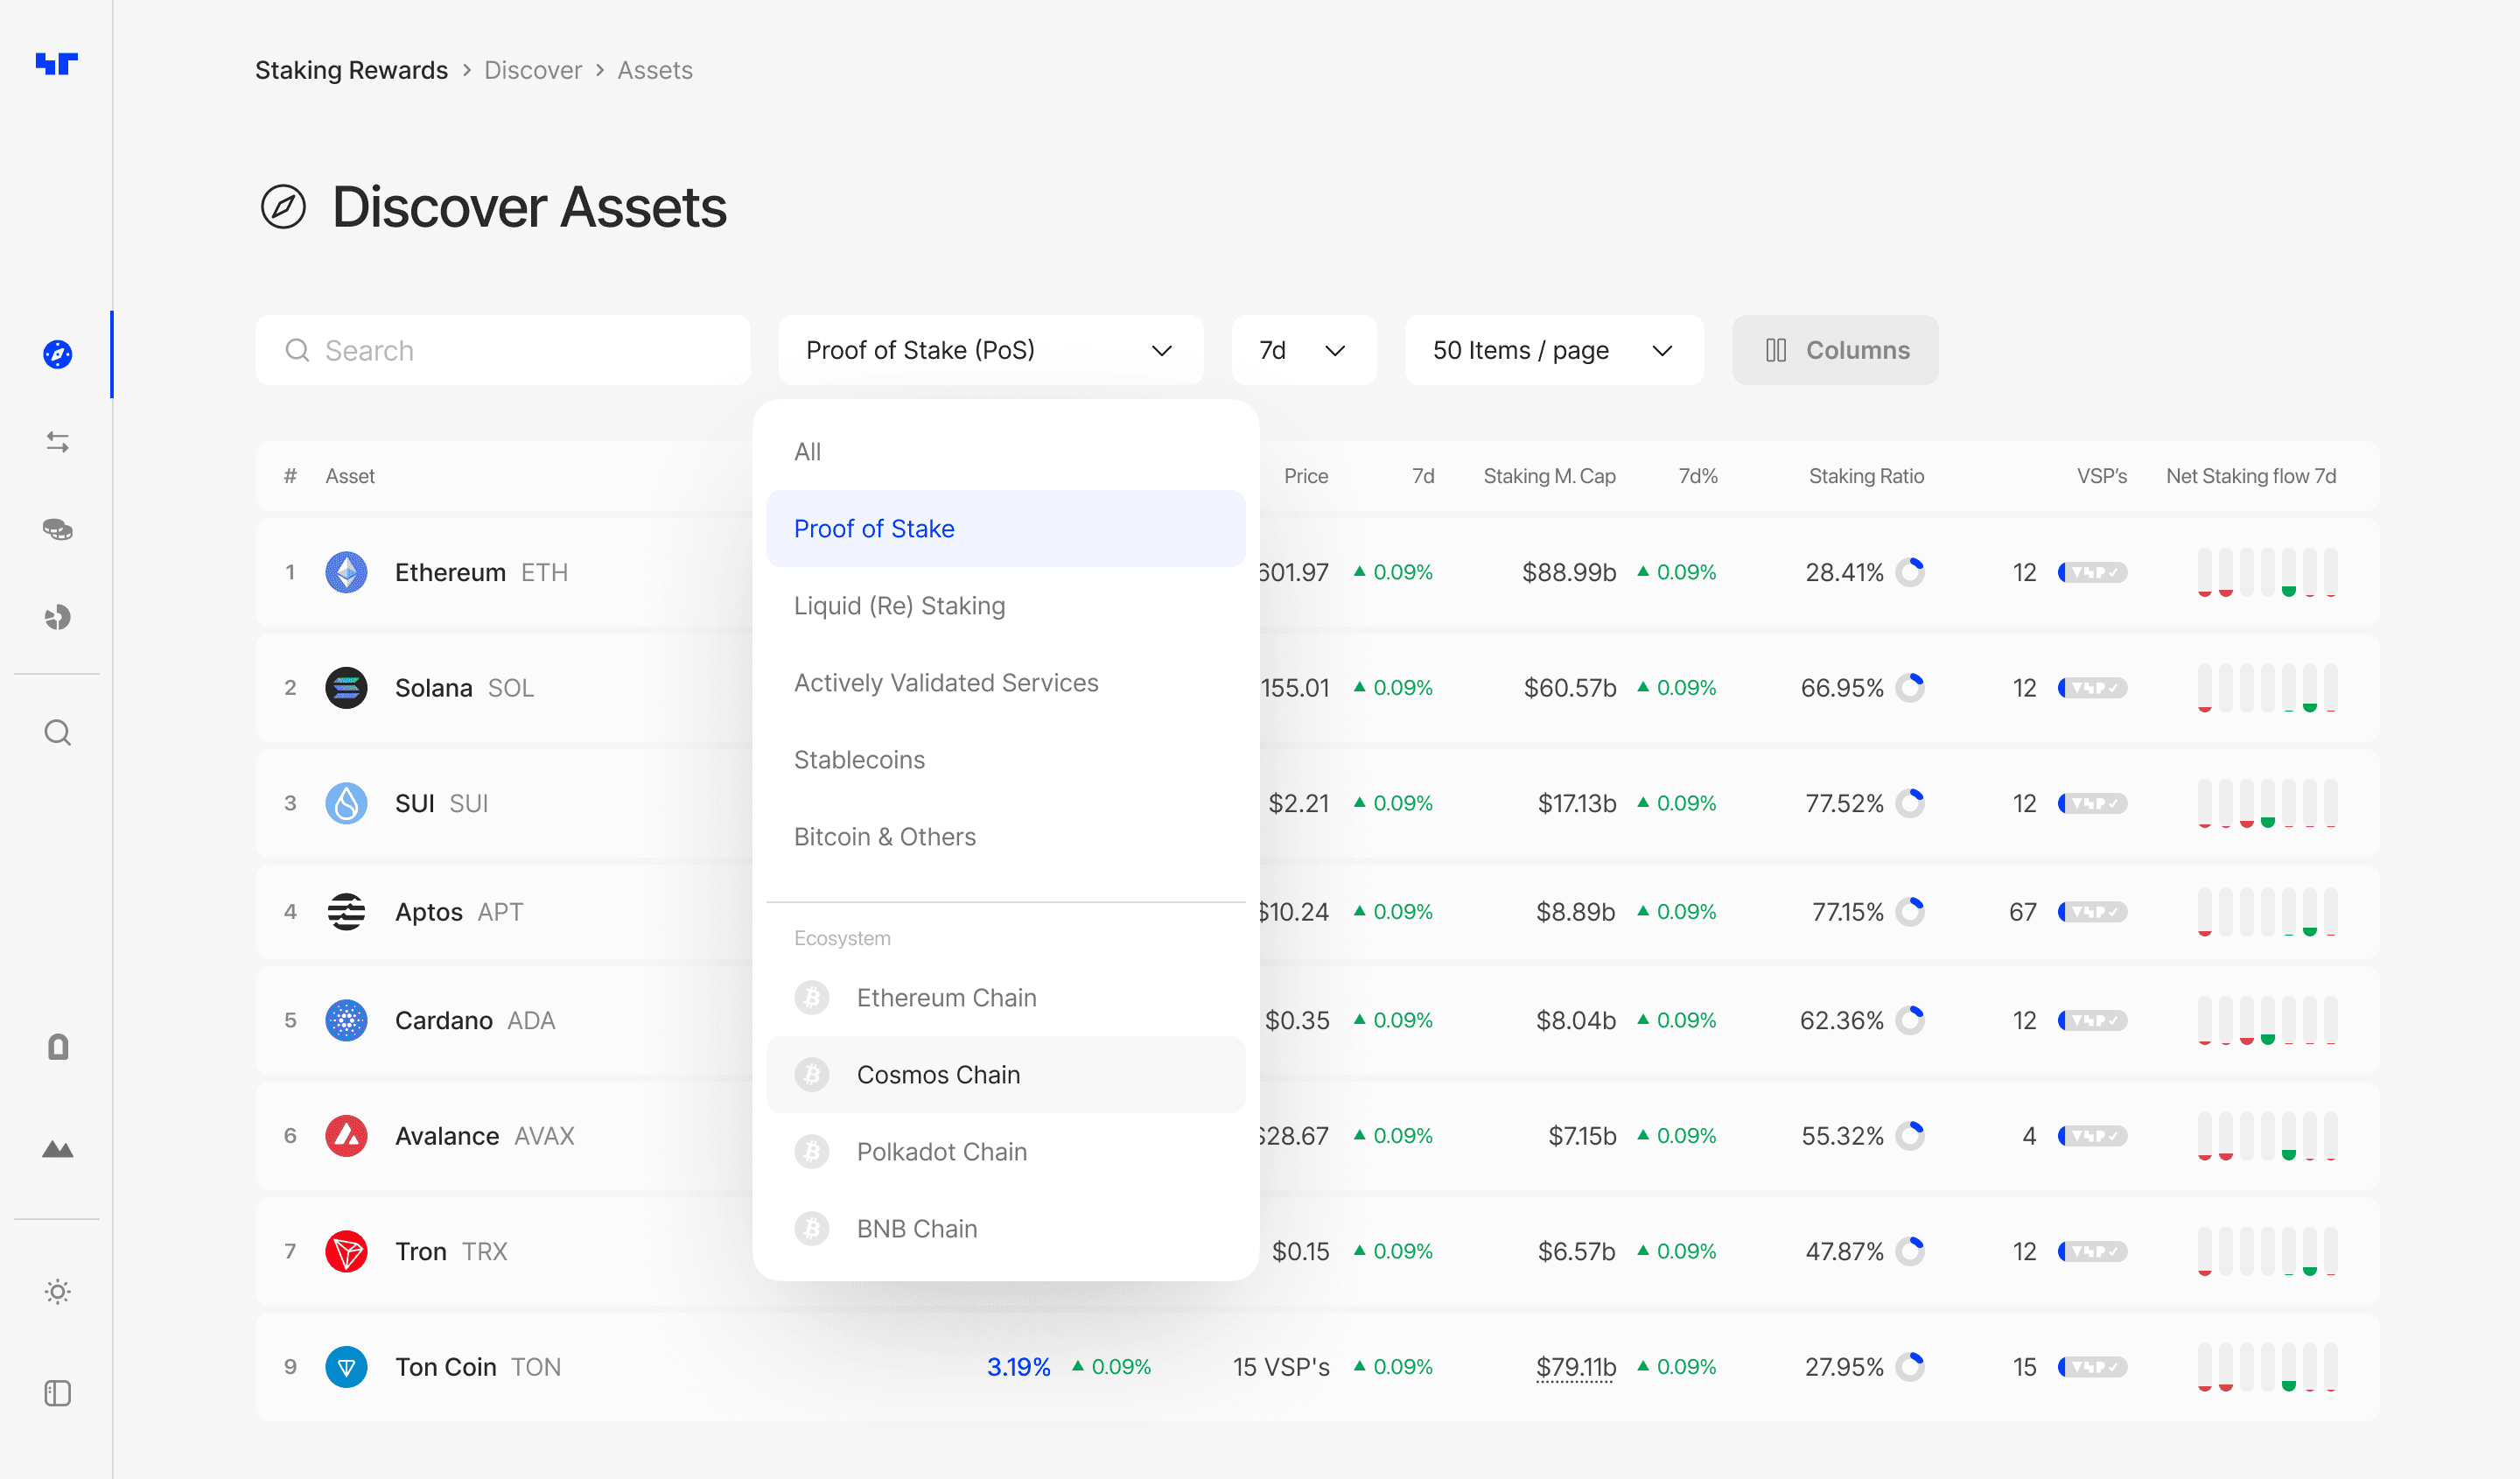Collapse sidebar using the panel icon
This screenshot has width=2520, height=1479.
pos(58,1393)
